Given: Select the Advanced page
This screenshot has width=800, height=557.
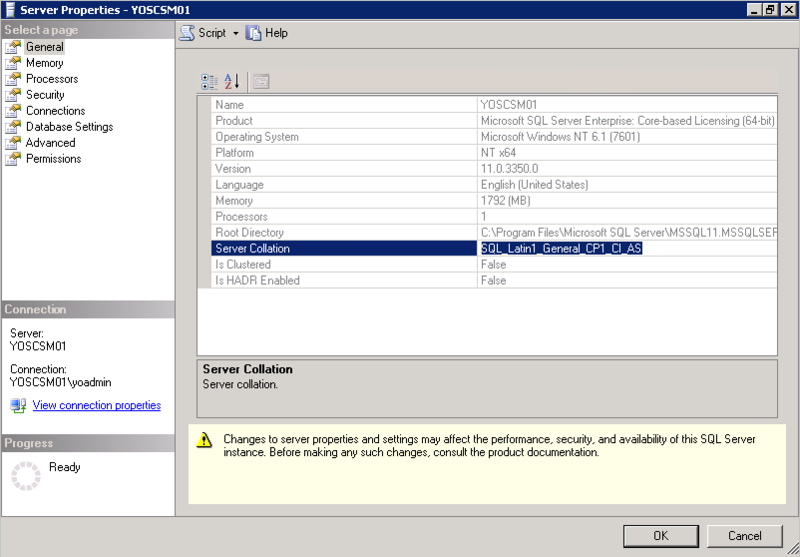Looking at the screenshot, I should (x=51, y=142).
